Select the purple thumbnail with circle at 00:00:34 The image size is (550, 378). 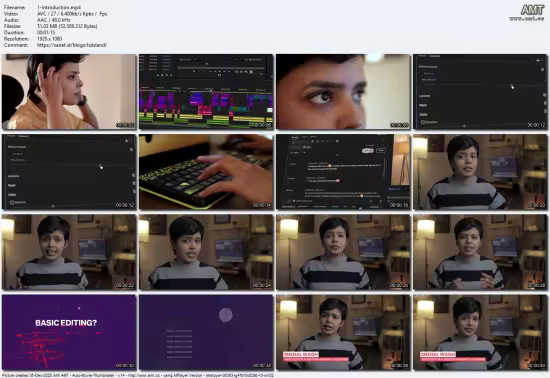click(x=206, y=332)
